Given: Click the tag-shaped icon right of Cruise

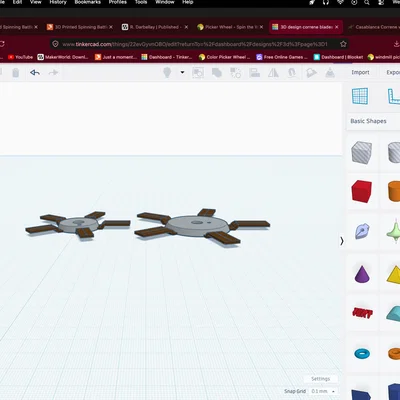Looking at the screenshot, I should 311,73.
